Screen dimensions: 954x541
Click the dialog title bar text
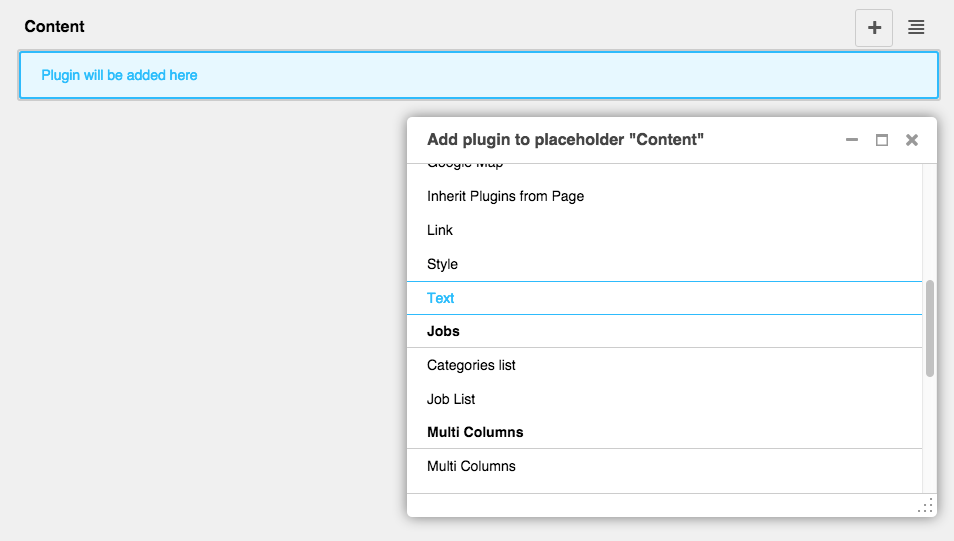(565, 140)
